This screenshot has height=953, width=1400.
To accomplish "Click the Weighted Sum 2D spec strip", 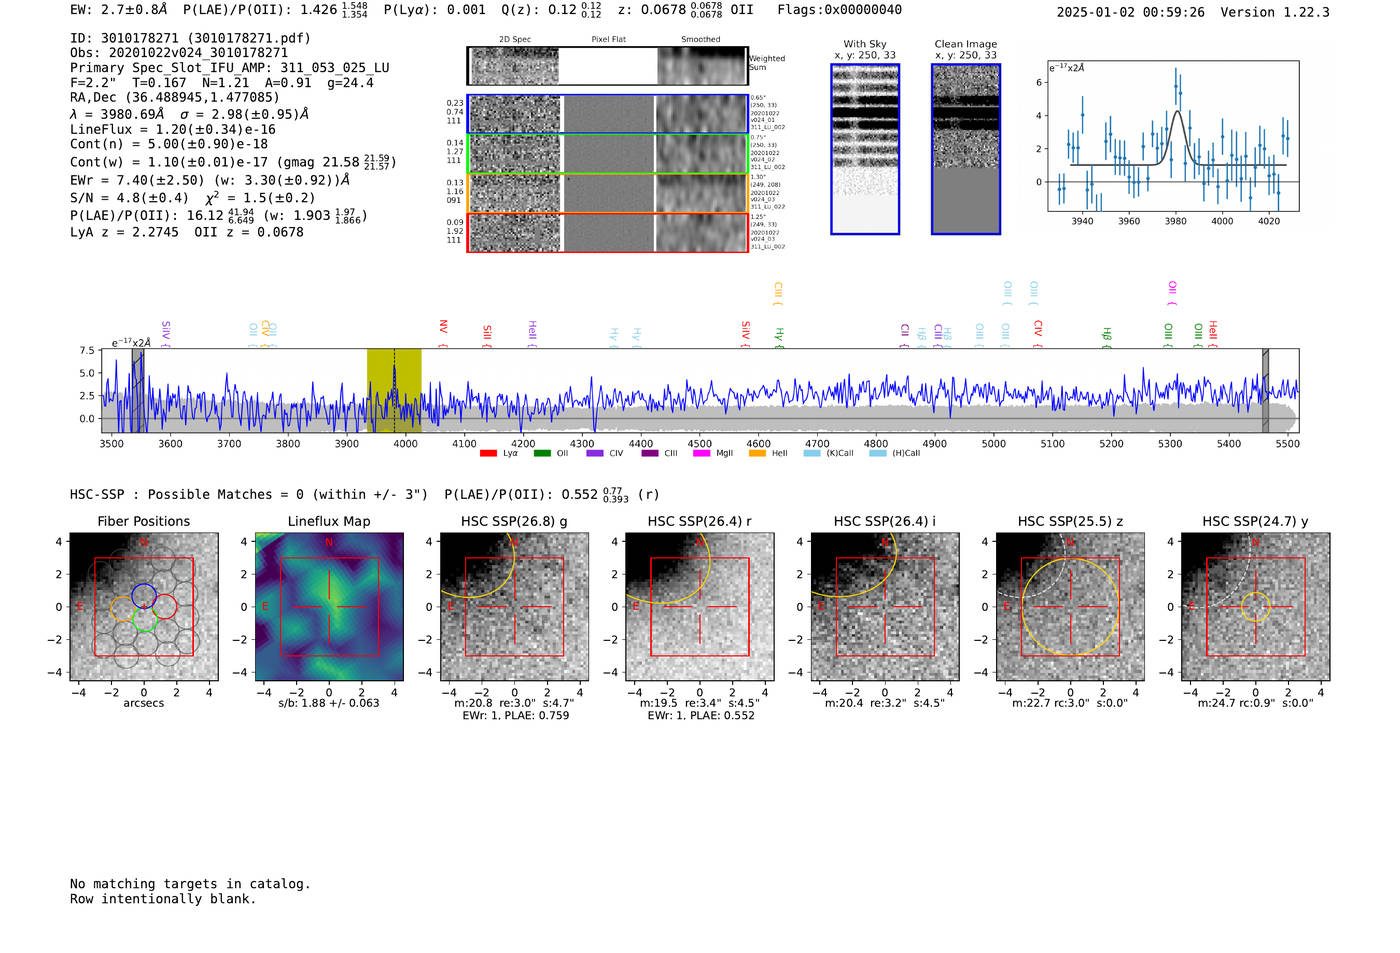I will point(607,66).
